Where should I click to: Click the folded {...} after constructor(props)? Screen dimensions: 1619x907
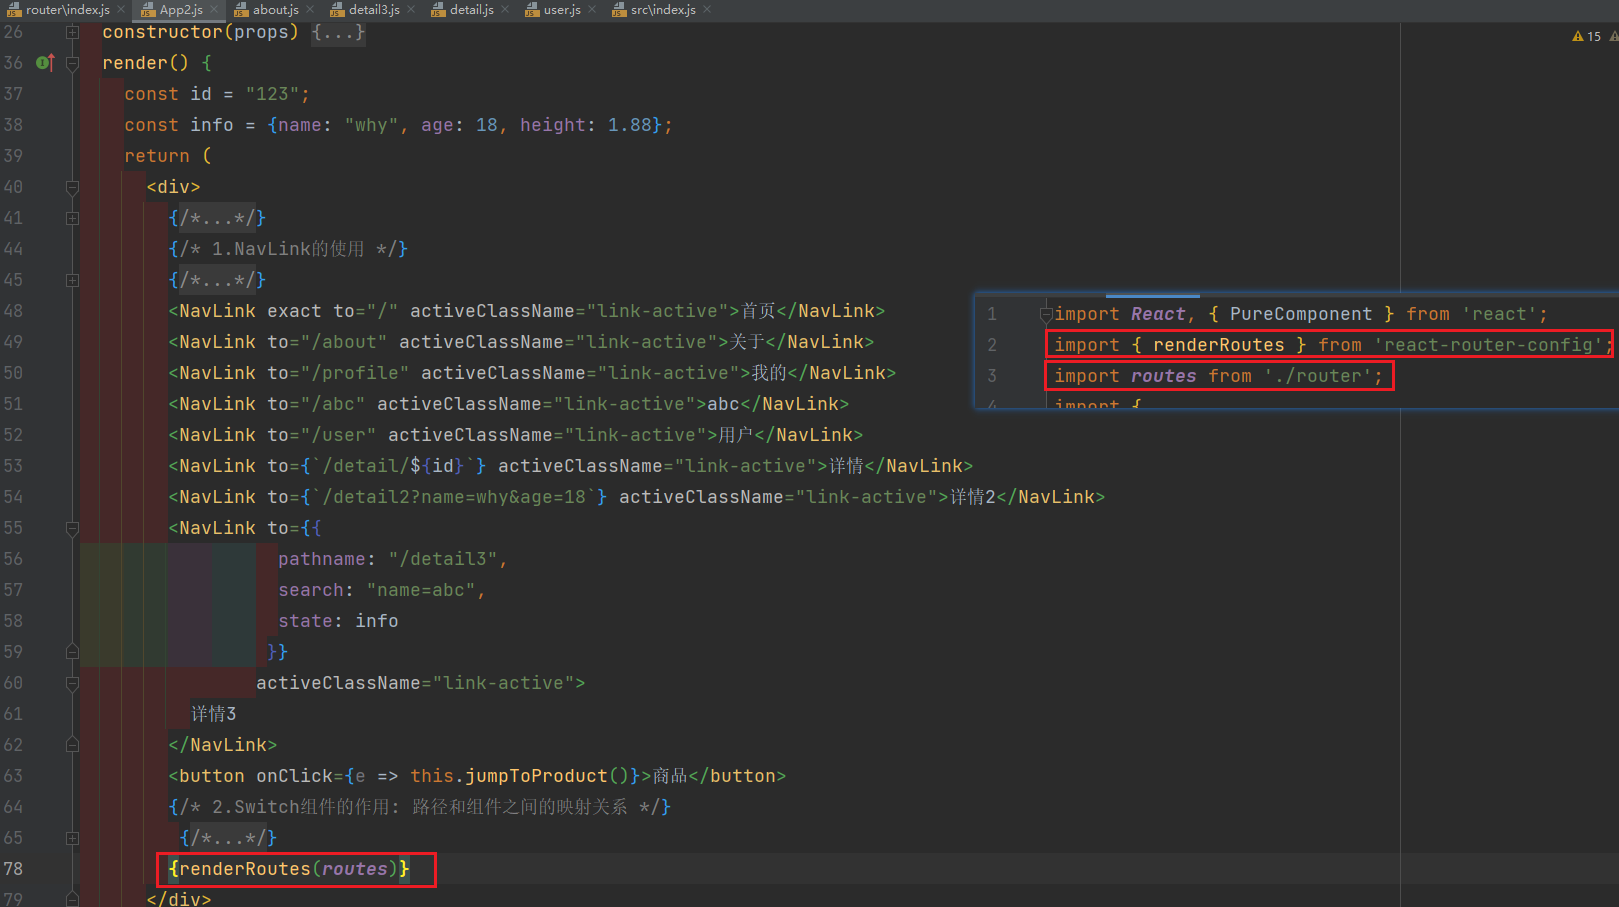coord(338,32)
